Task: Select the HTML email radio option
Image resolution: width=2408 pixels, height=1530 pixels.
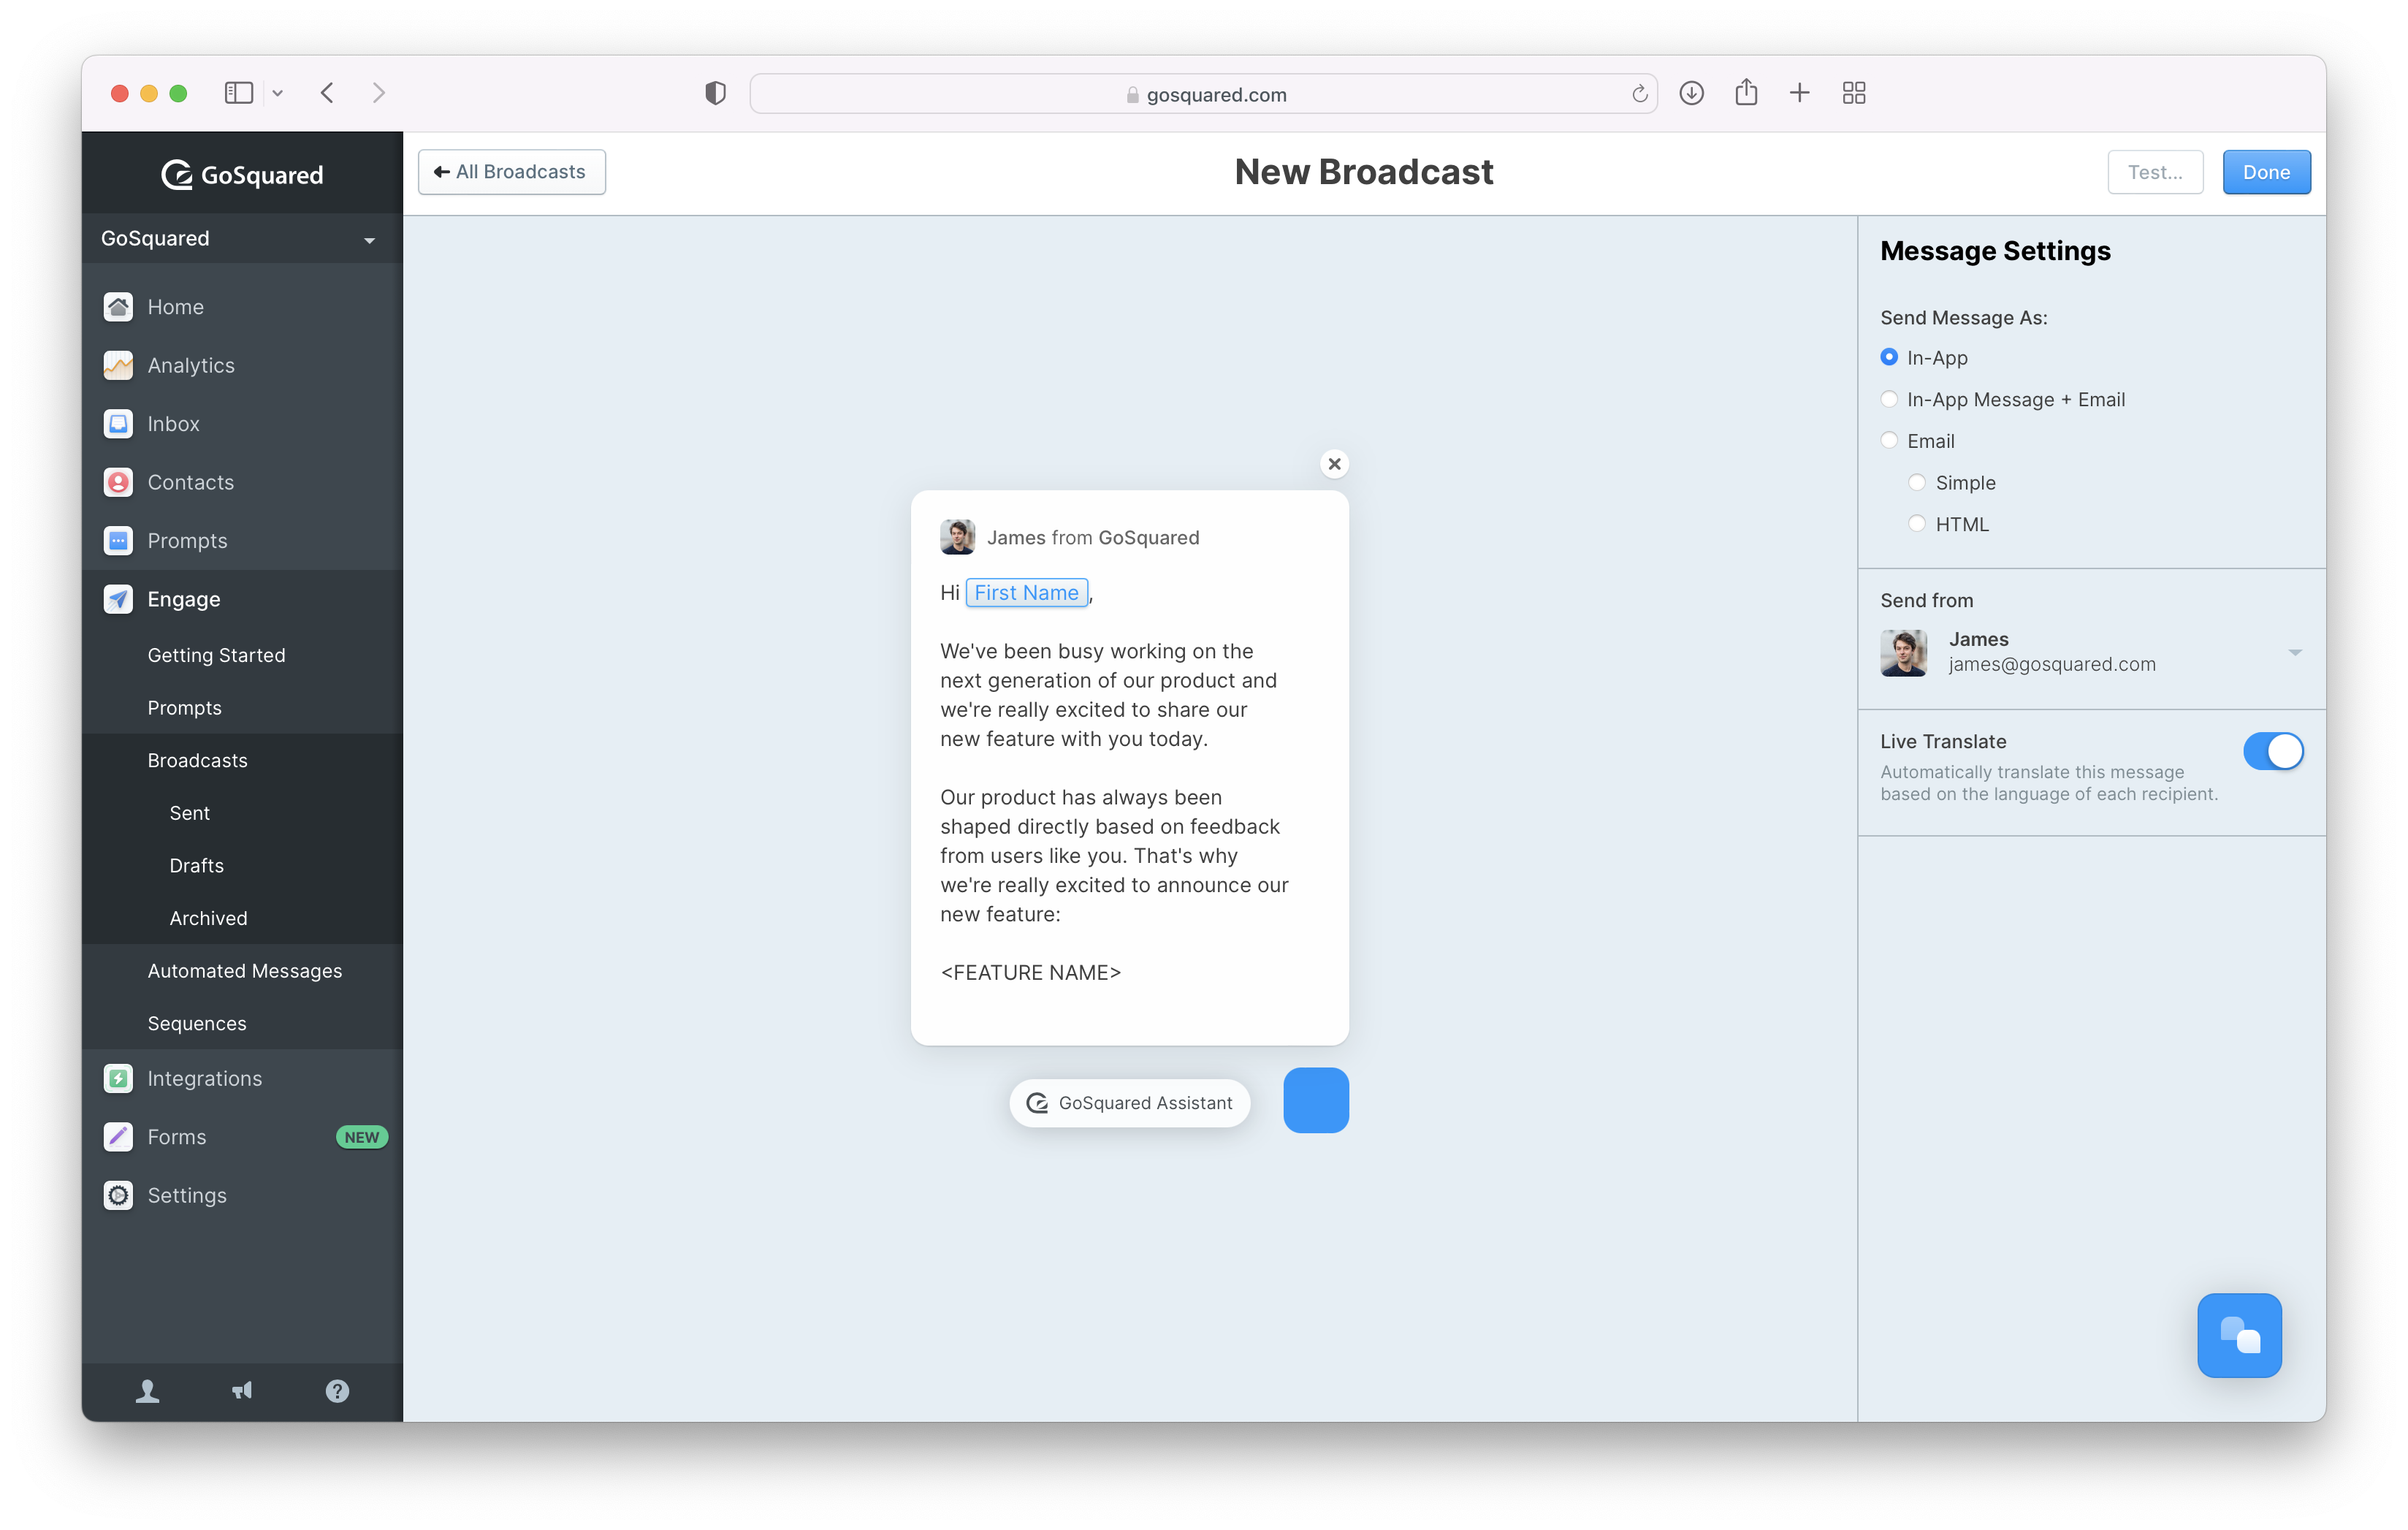Action: click(x=1917, y=523)
